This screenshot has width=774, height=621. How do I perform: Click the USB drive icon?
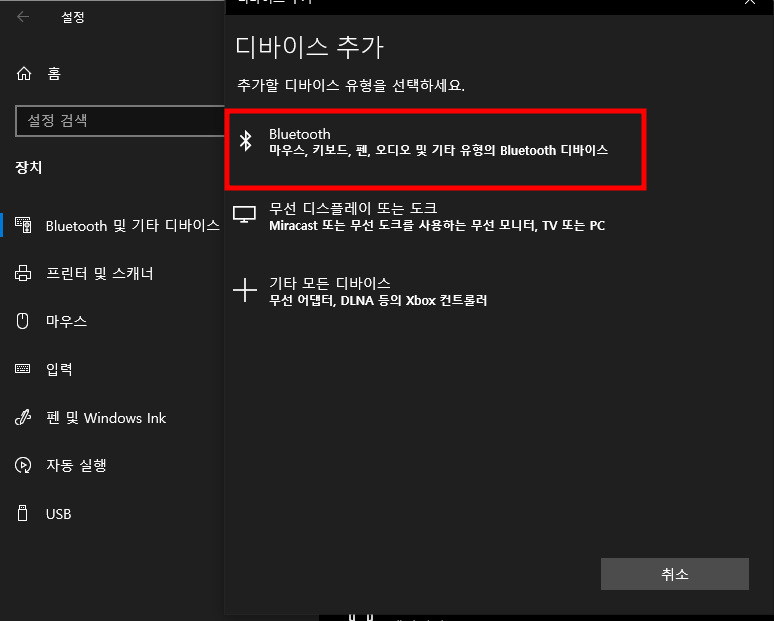22,513
